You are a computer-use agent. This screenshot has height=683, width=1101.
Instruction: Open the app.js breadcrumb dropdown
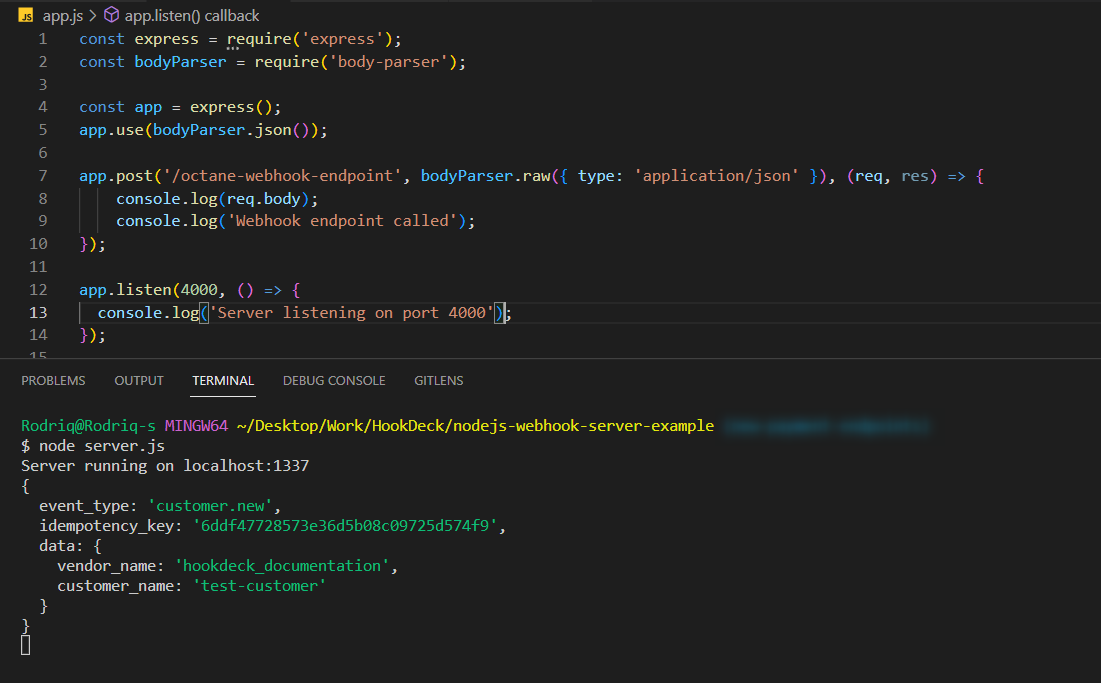[60, 15]
